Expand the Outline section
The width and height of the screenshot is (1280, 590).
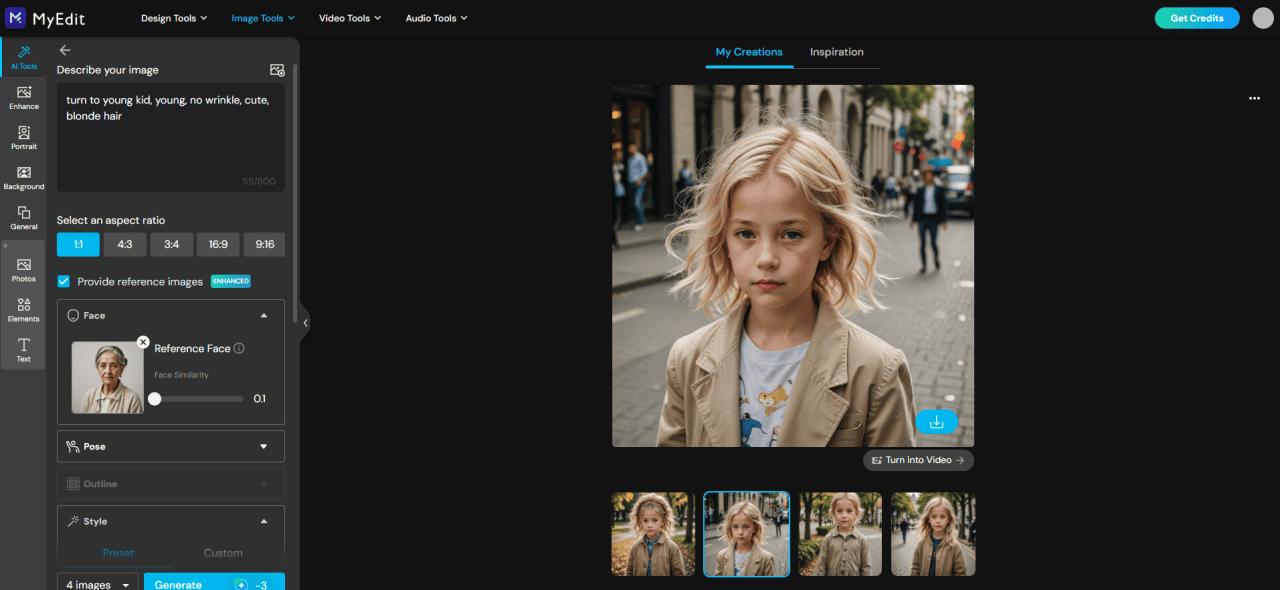tap(264, 484)
